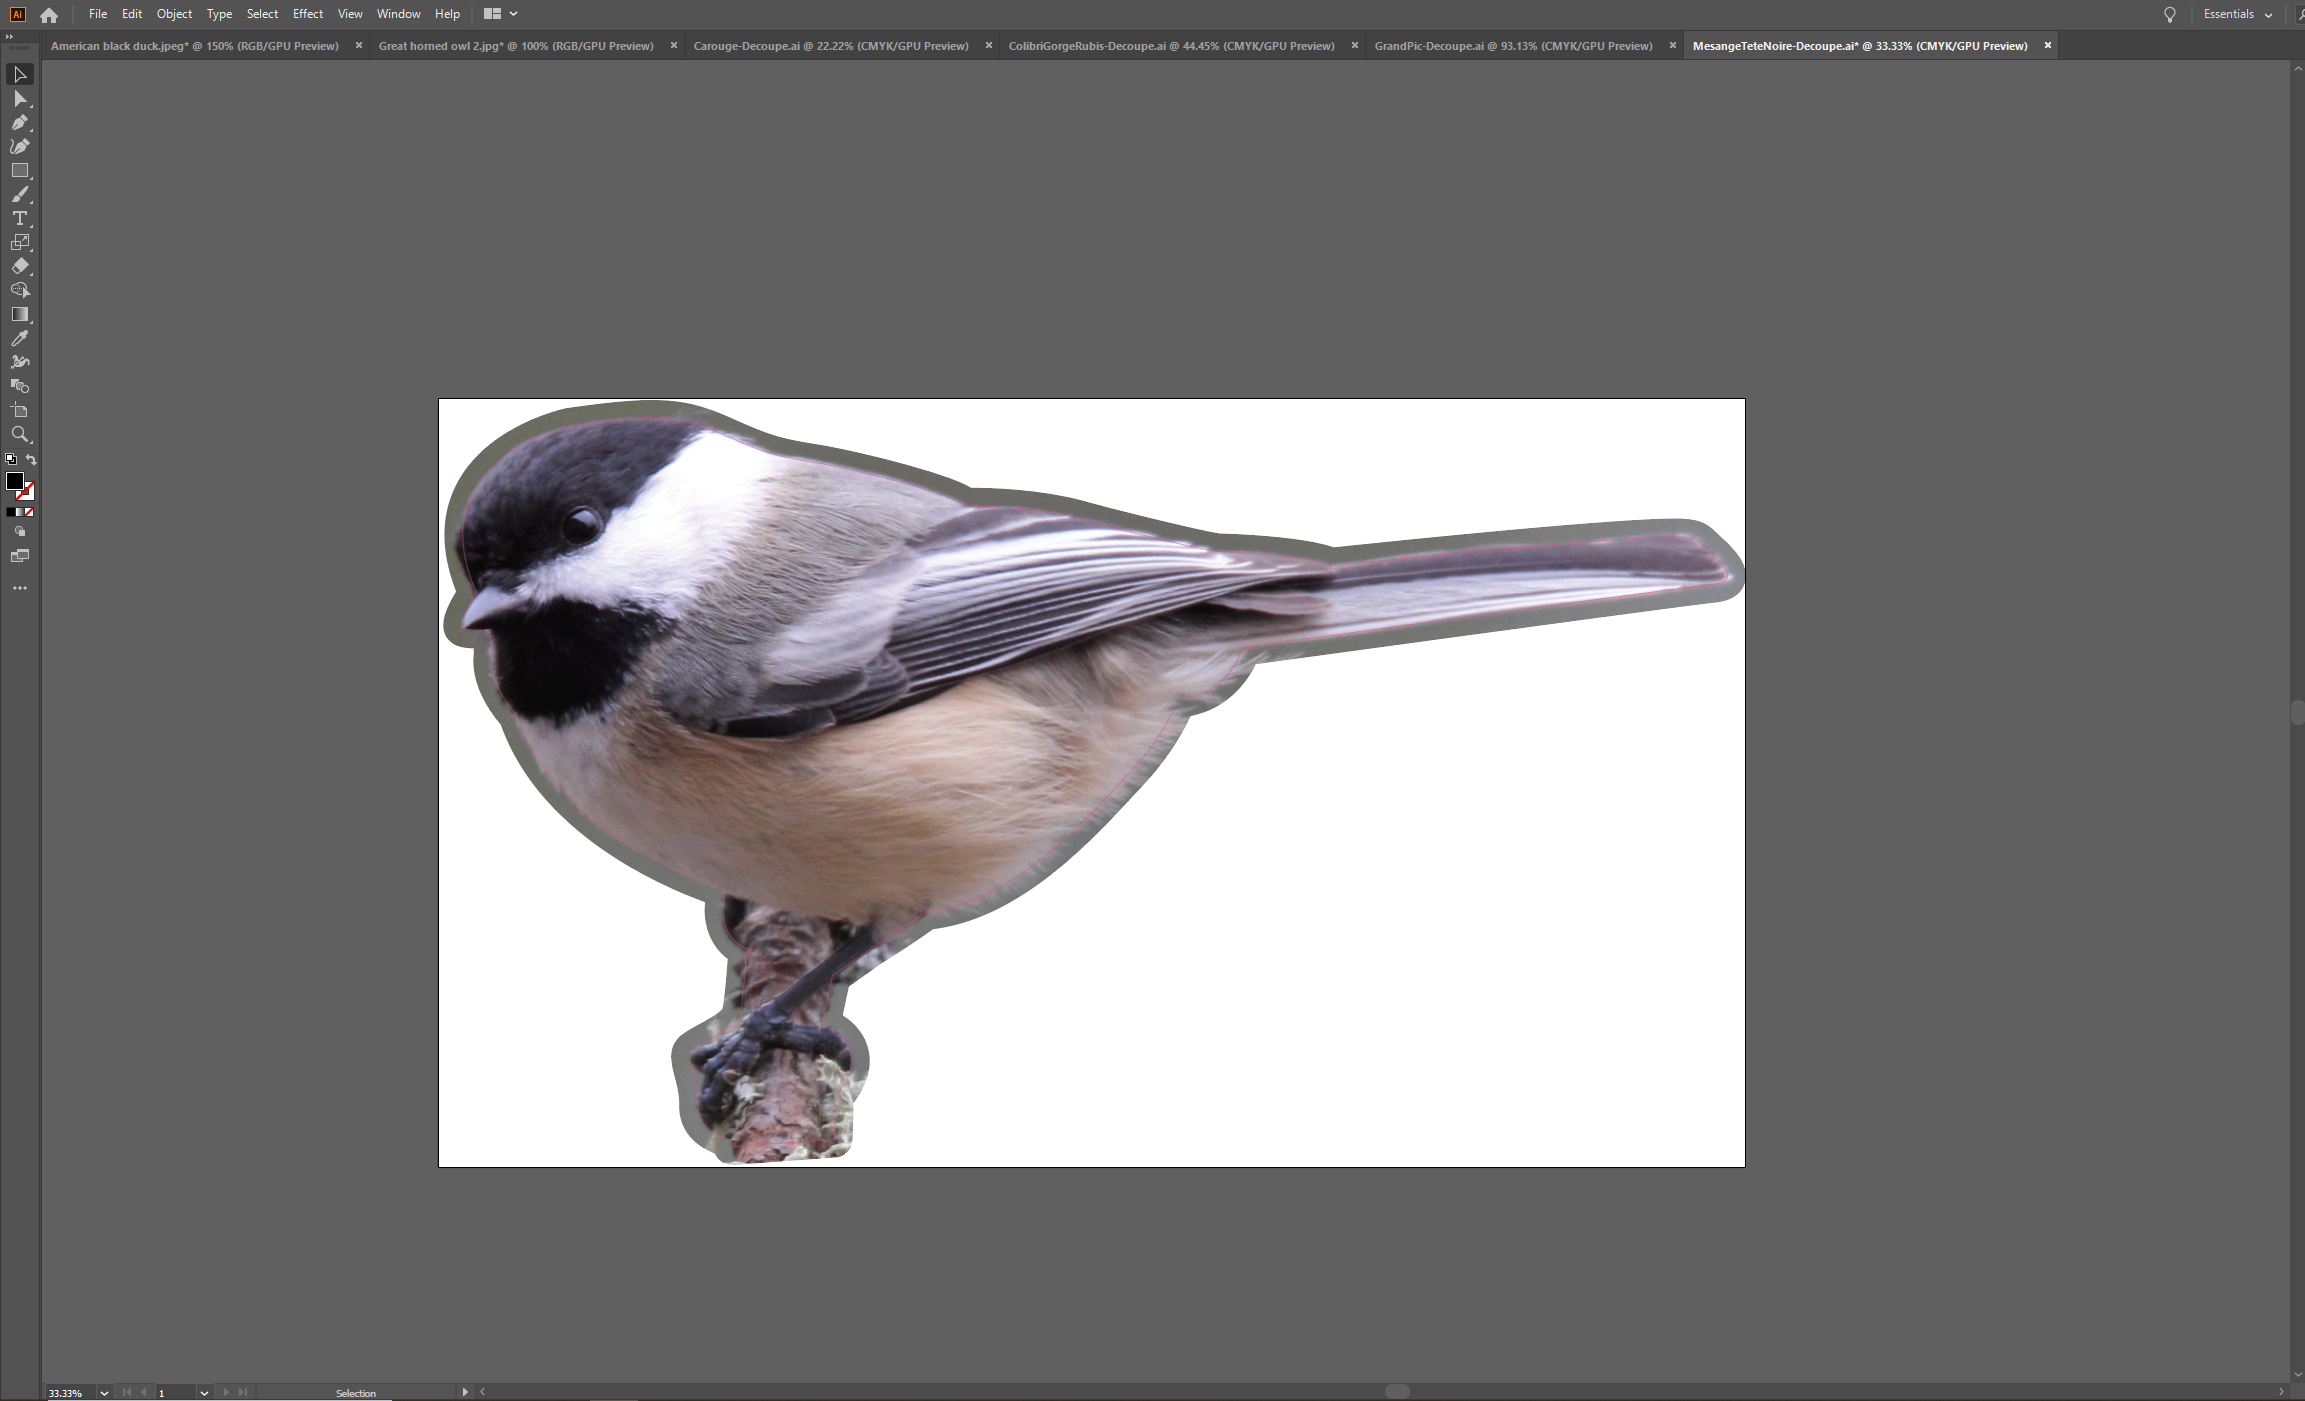Screen dimensions: 2305x1401
Task: Open the Edit Toolbar ellipsis button
Action: (19, 588)
